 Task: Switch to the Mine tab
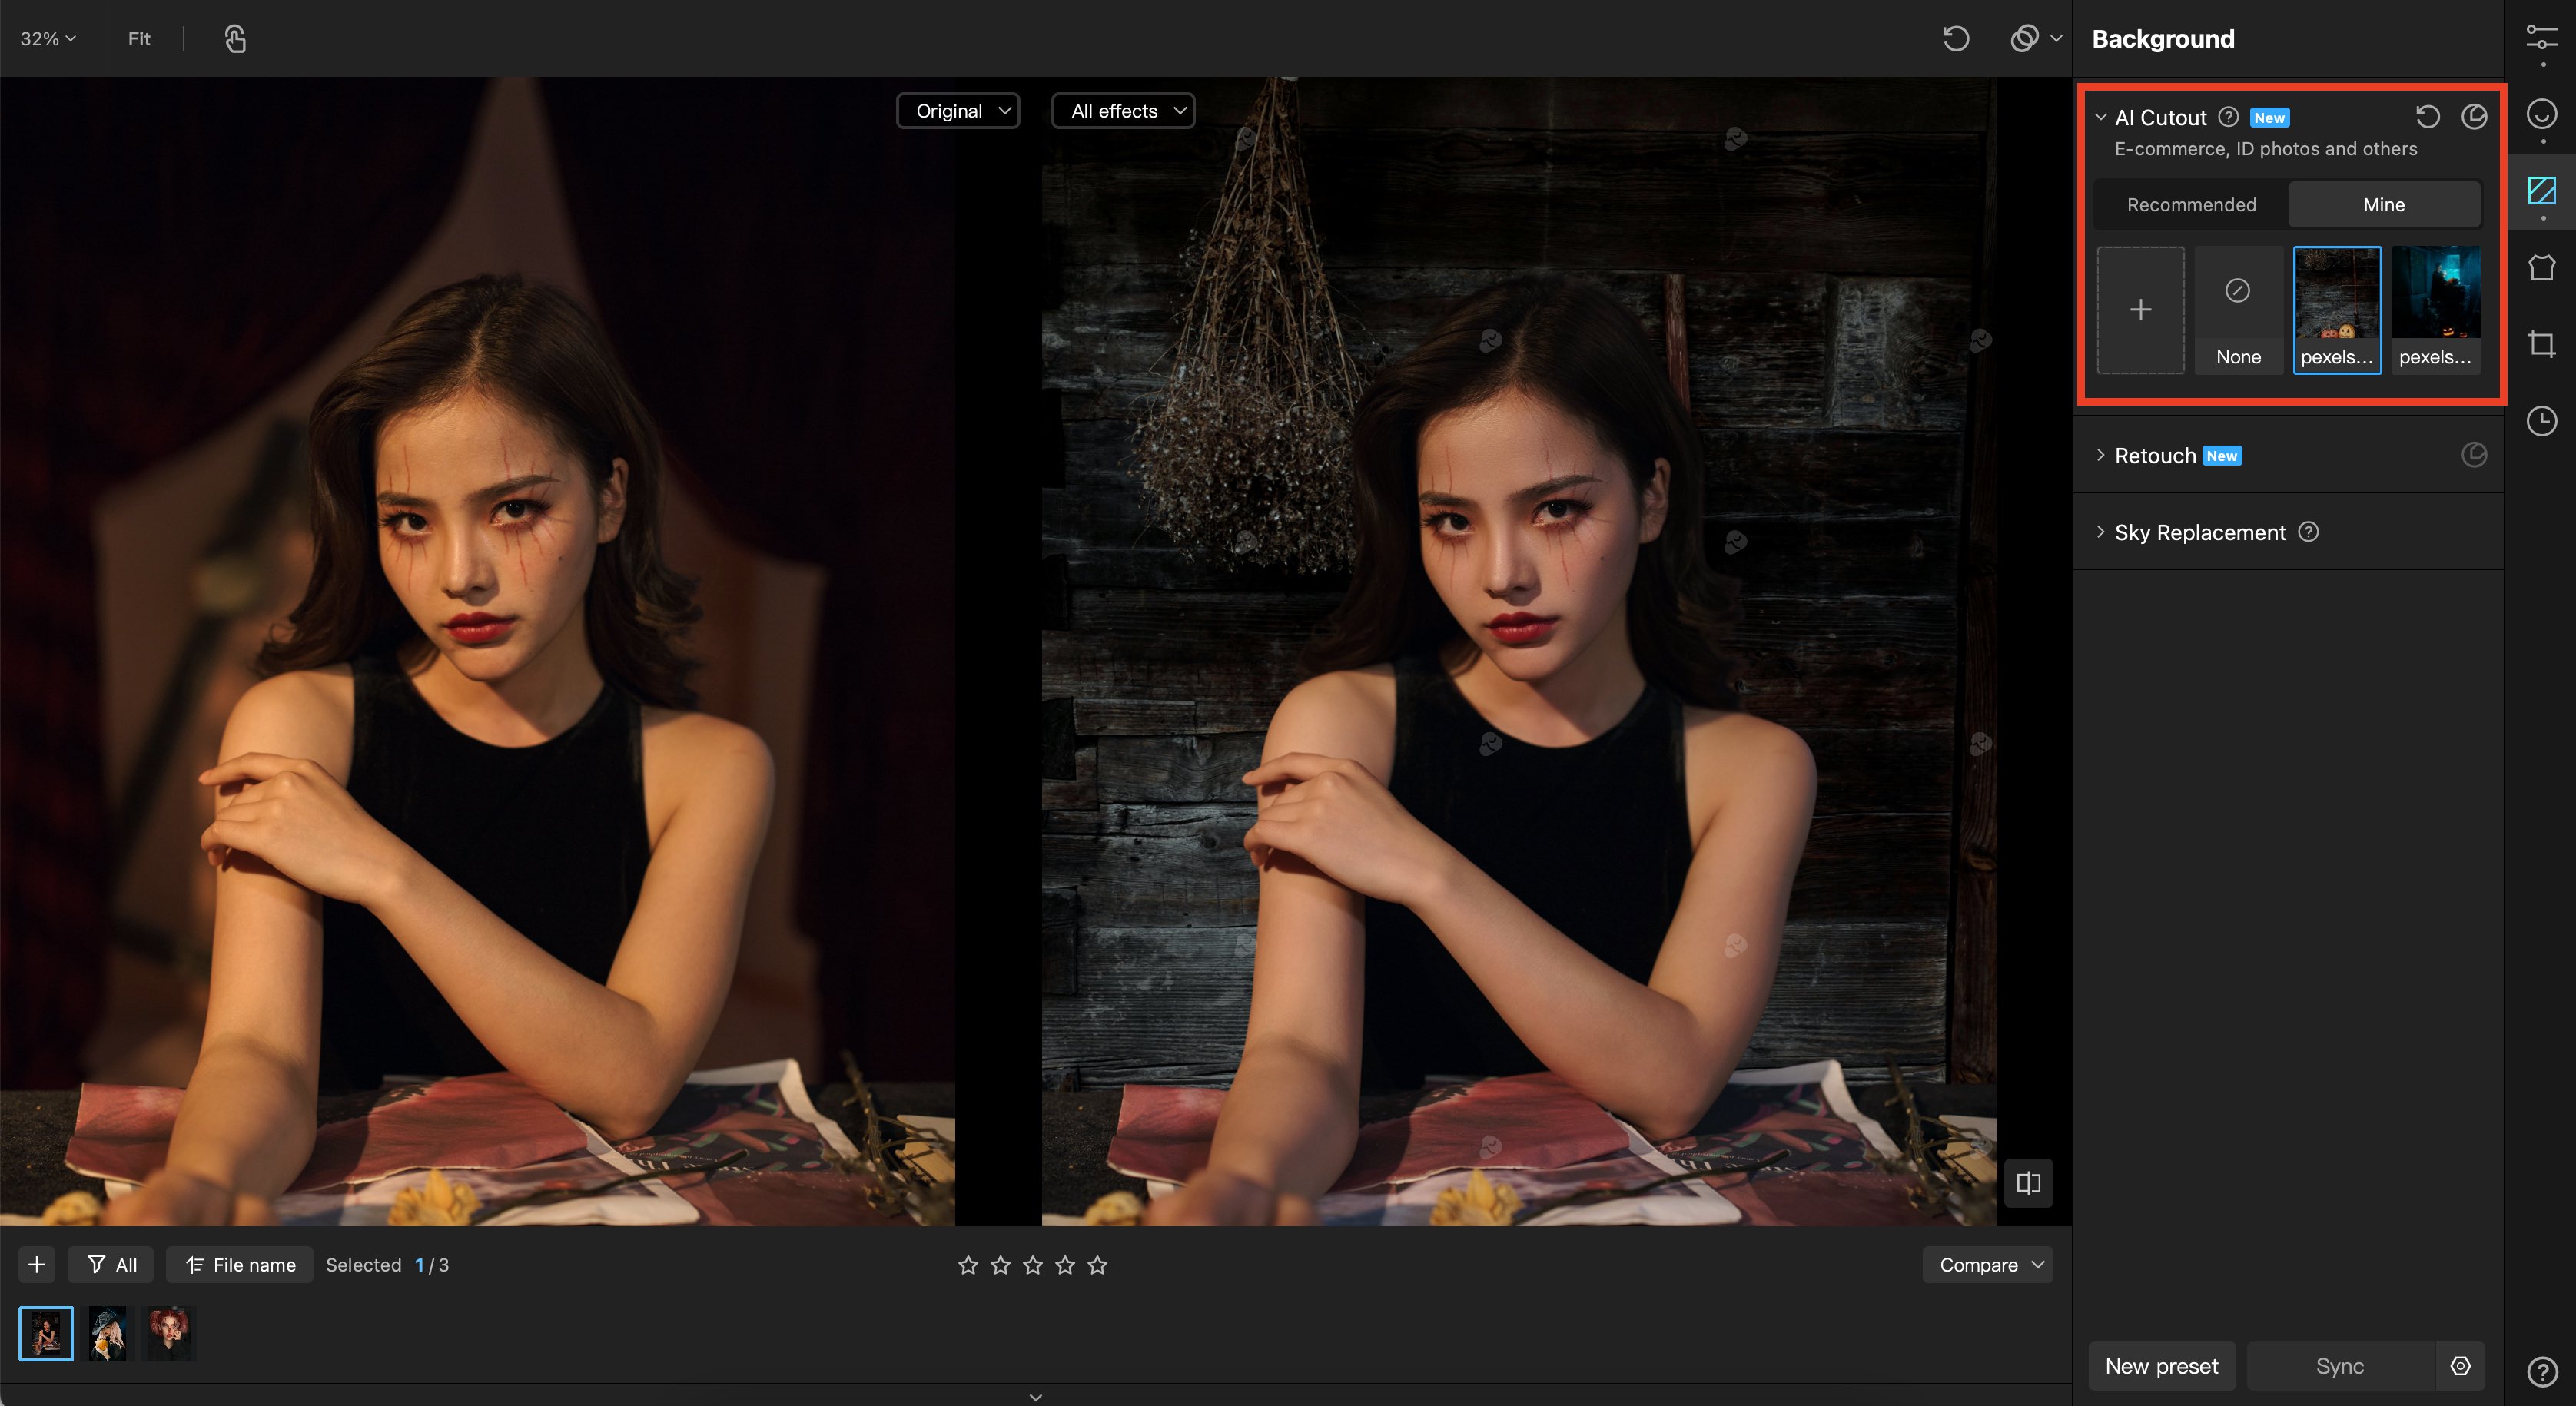[2383, 204]
